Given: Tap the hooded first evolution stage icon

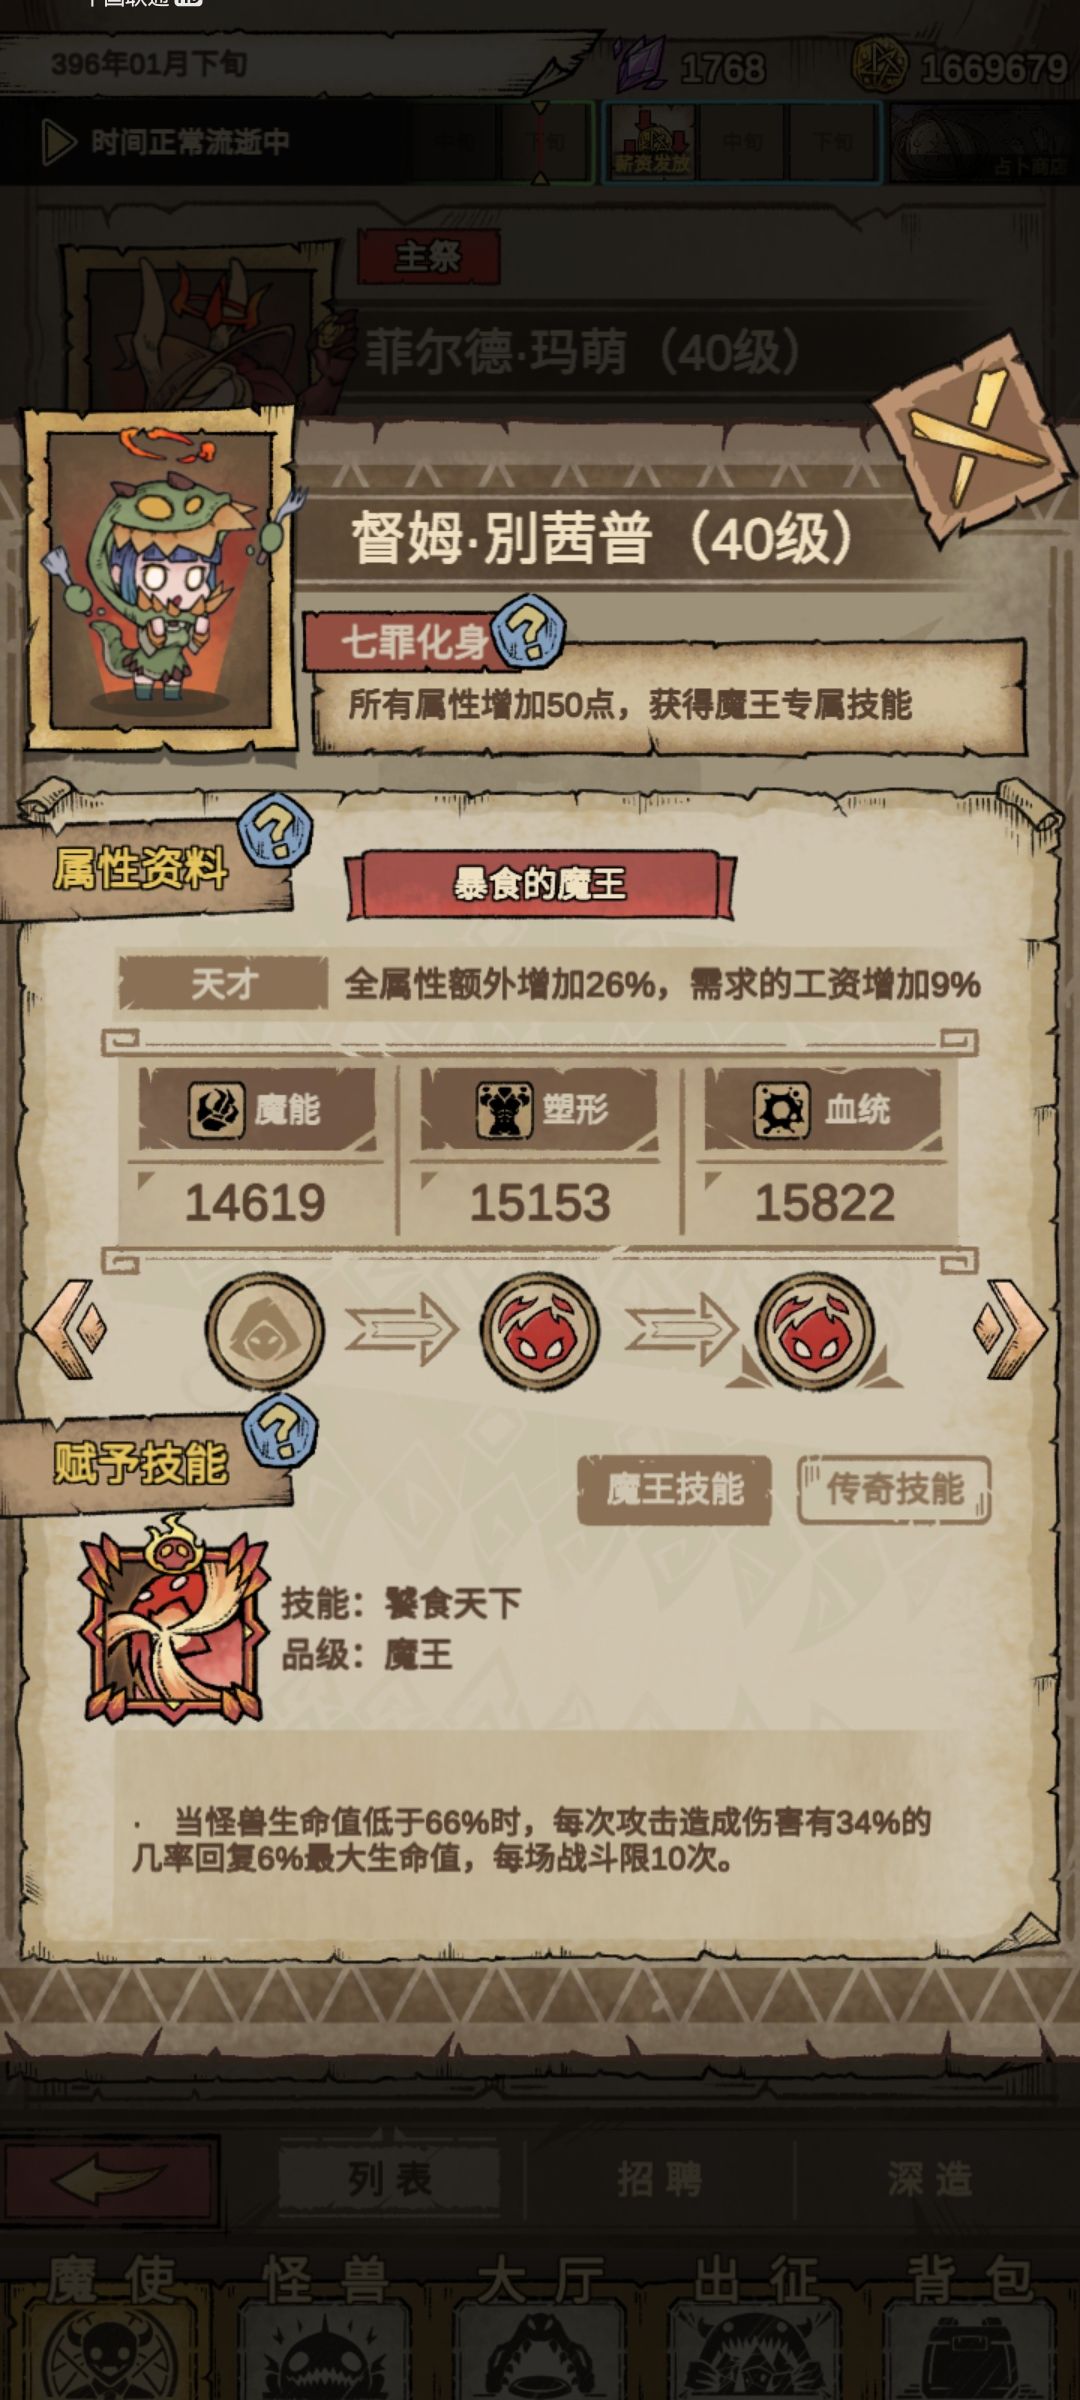Looking at the screenshot, I should tap(265, 1331).
